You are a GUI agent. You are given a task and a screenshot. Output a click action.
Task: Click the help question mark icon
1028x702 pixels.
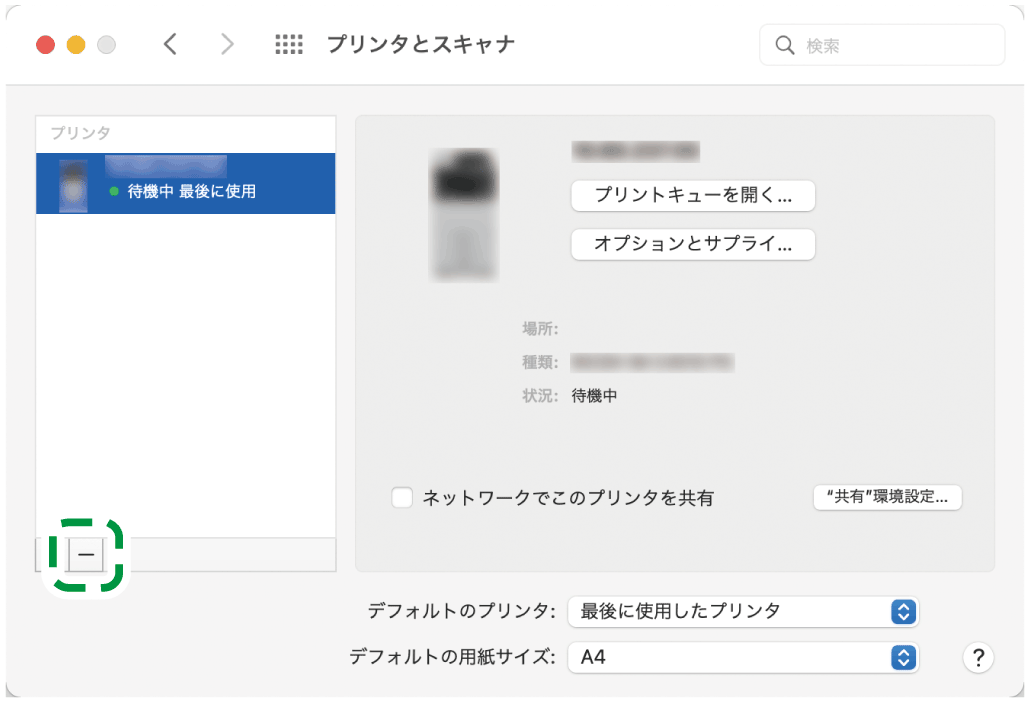click(978, 658)
